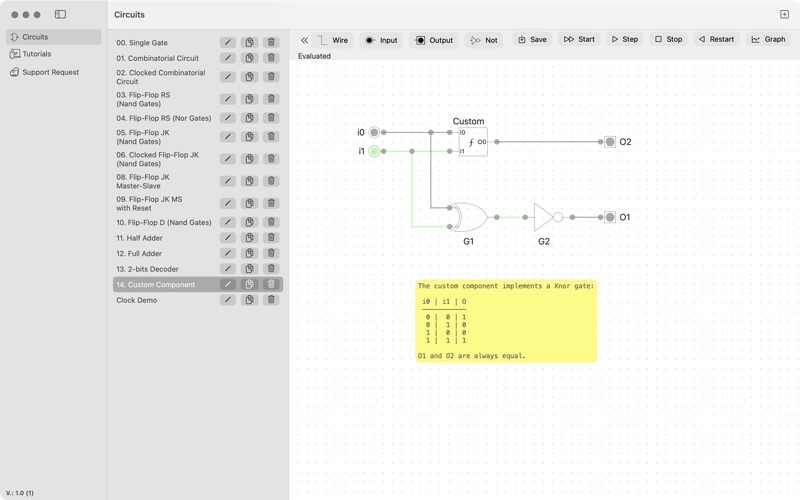This screenshot has height=500, width=800.
Task: Edit name of 00. Single Gate
Action: (228, 42)
